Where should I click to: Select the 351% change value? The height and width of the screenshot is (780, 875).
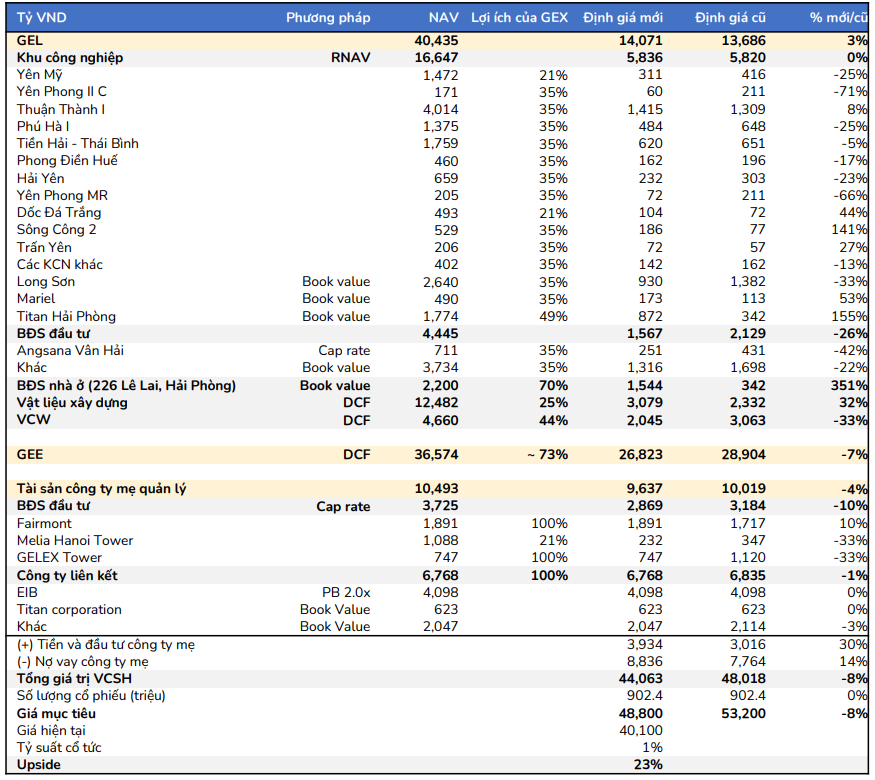click(849, 386)
